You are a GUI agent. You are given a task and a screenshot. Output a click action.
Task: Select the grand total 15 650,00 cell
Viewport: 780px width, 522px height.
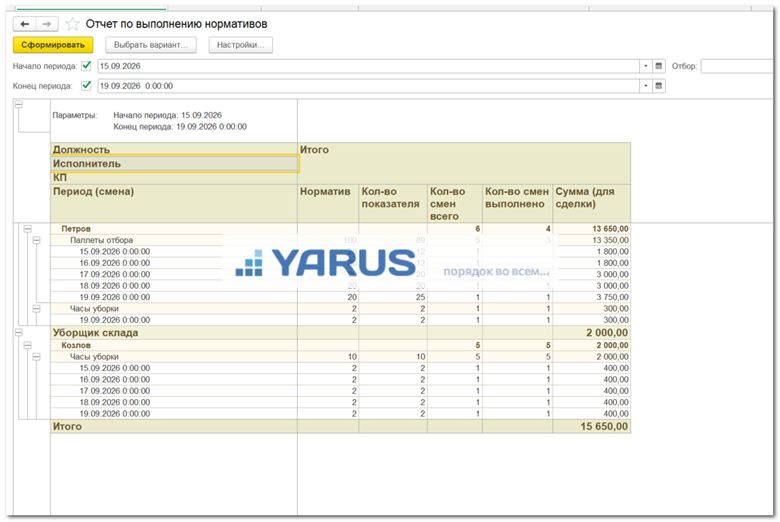(x=591, y=426)
